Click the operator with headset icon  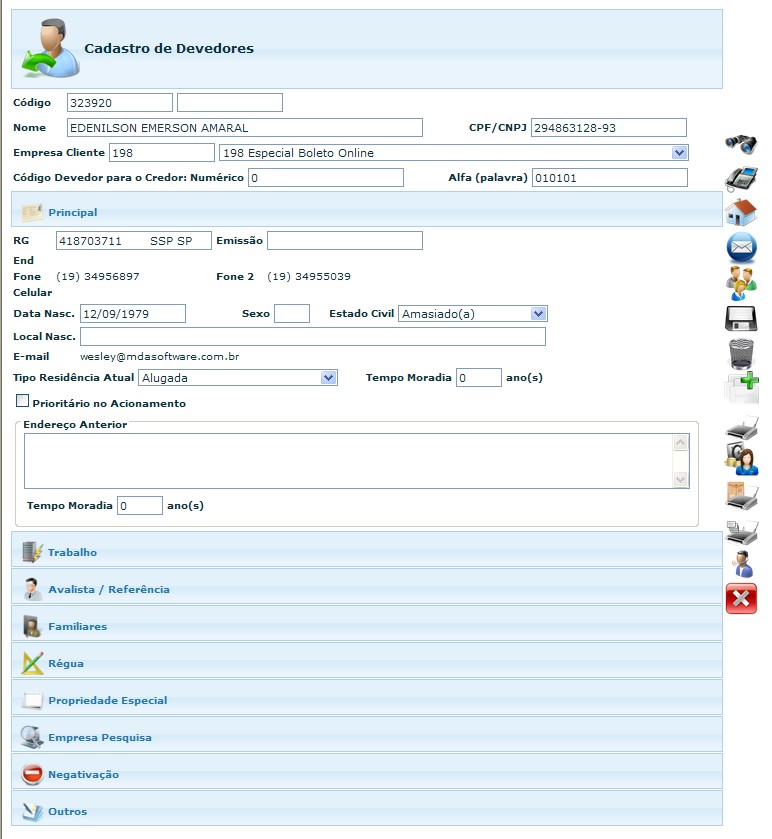(742, 563)
